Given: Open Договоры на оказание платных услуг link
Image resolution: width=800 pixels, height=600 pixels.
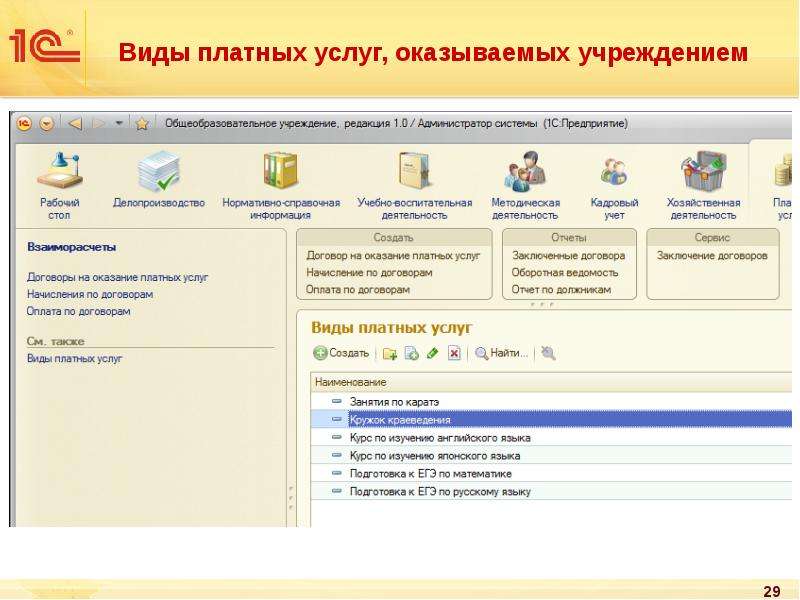Looking at the screenshot, I should pyautogui.click(x=118, y=278).
